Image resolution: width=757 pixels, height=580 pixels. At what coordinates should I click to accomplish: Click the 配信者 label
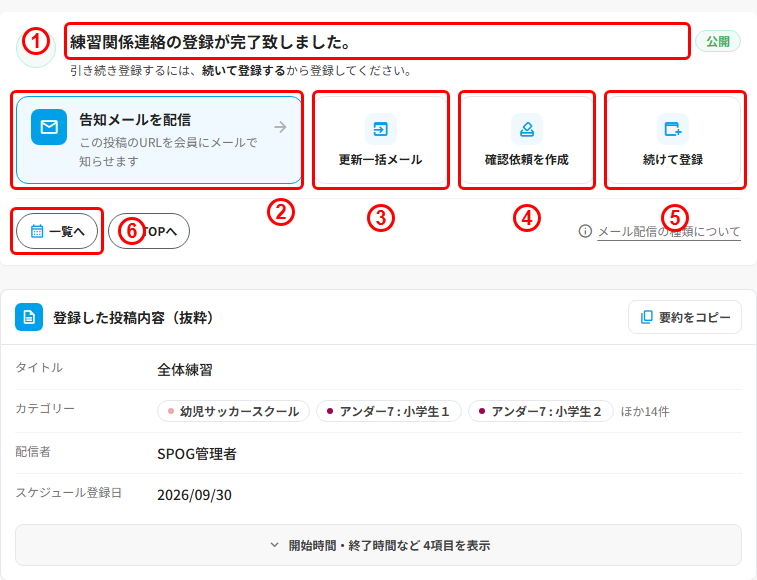click(33, 452)
